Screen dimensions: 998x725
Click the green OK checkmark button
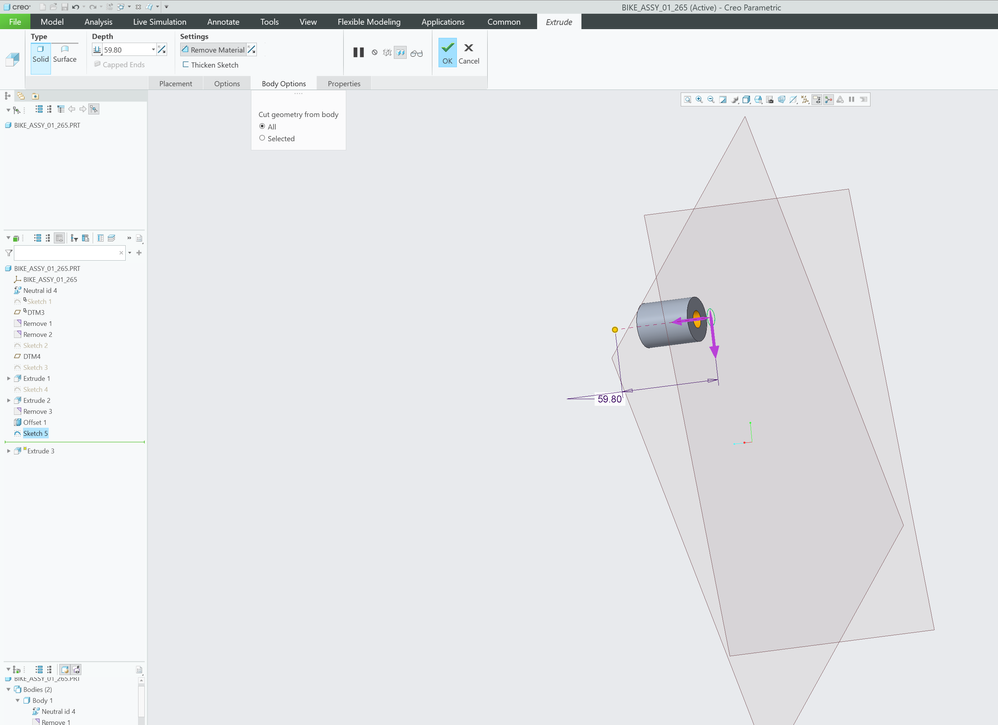tap(447, 52)
